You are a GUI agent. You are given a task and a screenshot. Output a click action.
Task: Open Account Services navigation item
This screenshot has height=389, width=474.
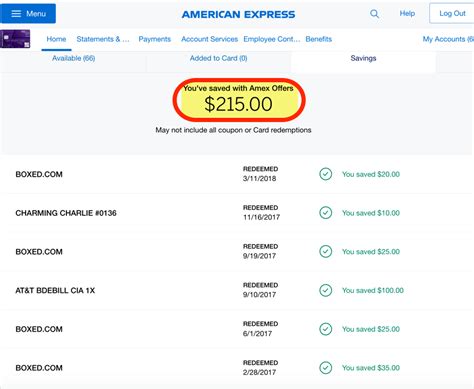[209, 39]
